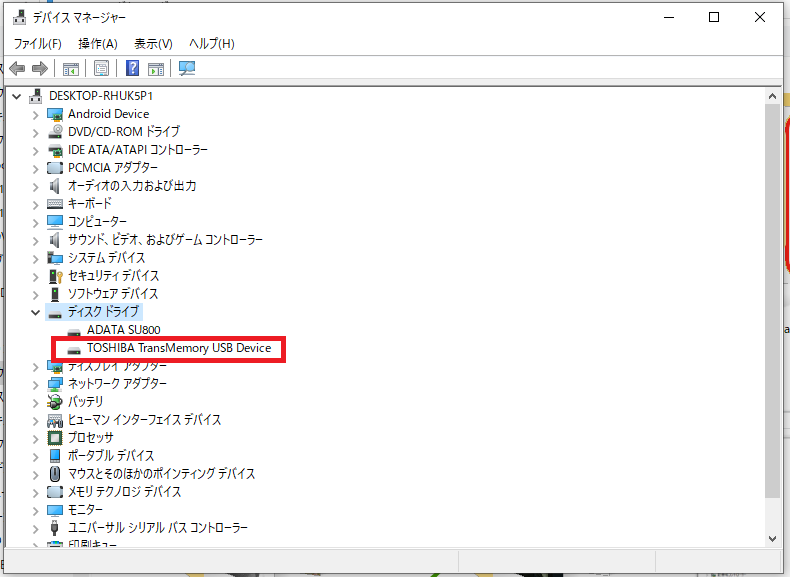Click the vertical scrollbar thumb
This screenshot has height=577, width=790.
(x=772, y=301)
